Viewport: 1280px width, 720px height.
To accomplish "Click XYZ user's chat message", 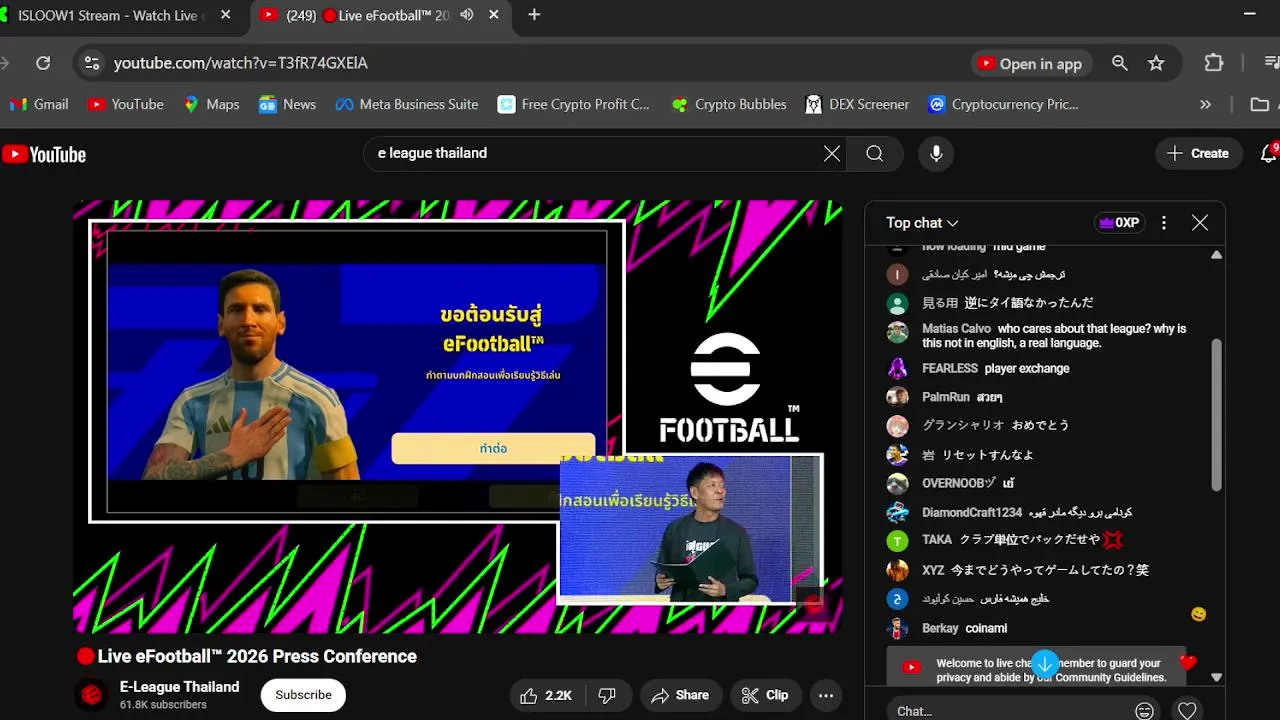I will click(x=1049, y=570).
